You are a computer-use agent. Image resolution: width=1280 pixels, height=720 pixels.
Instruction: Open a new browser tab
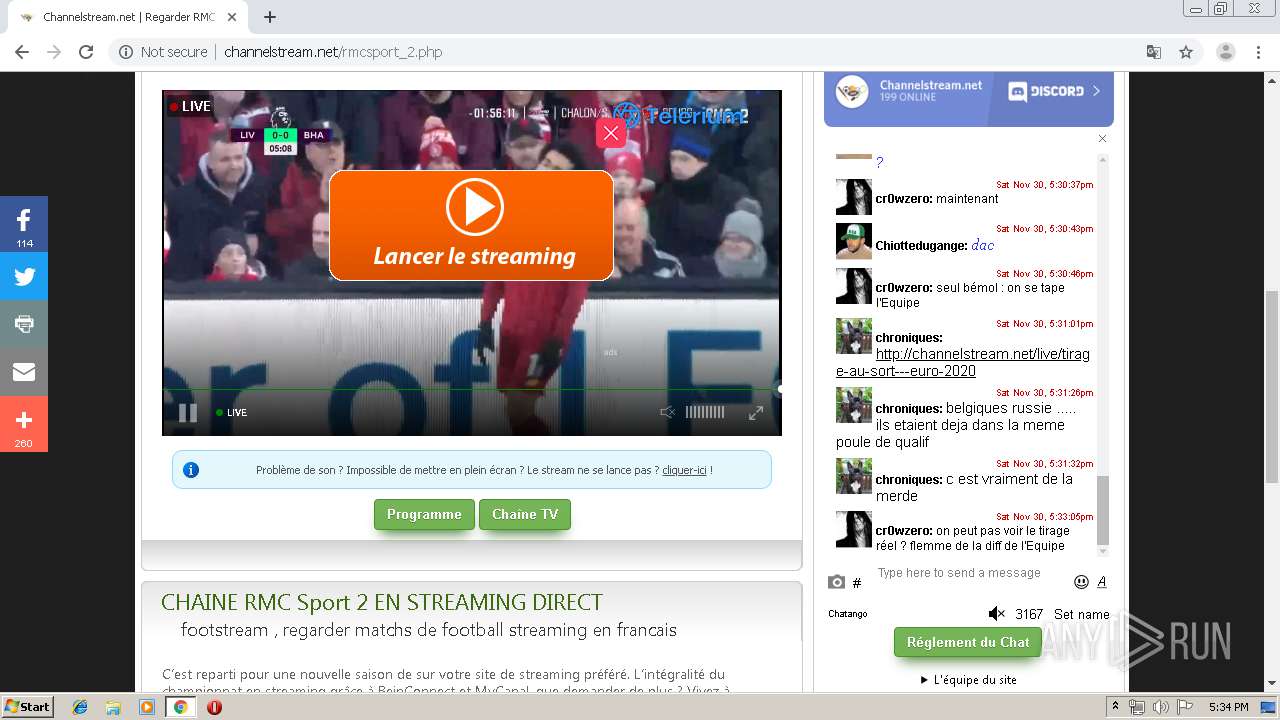coord(269,17)
